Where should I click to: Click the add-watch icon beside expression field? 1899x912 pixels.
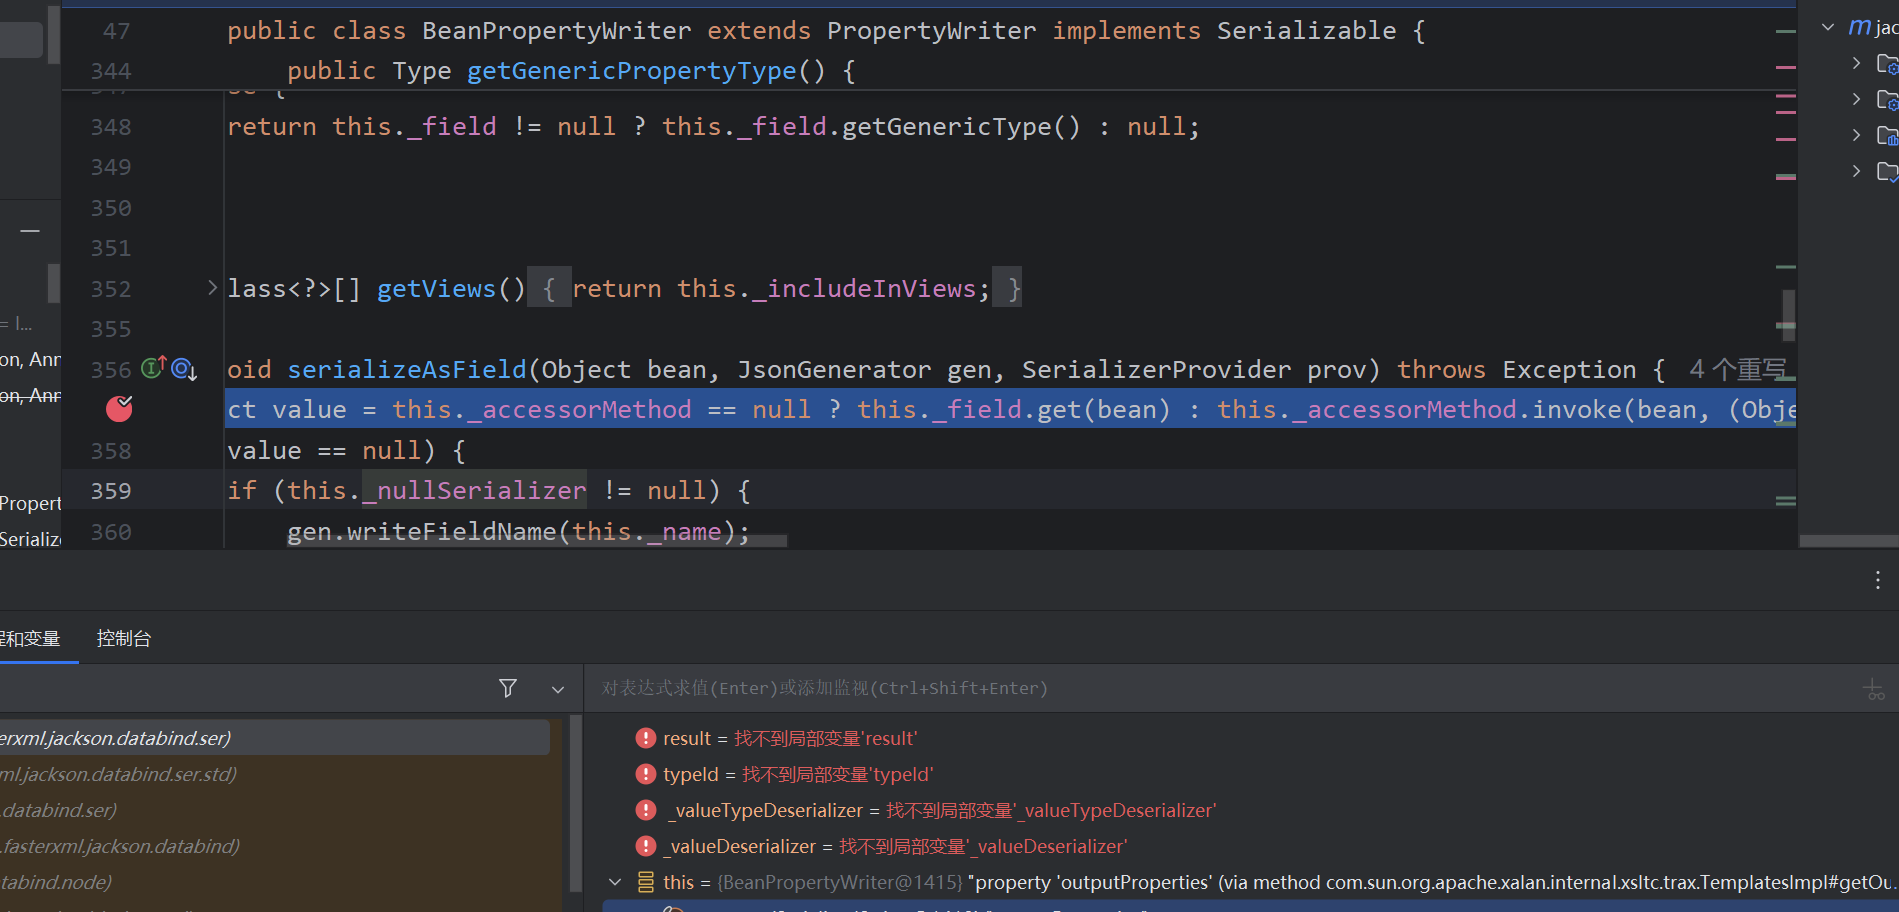(x=1874, y=689)
